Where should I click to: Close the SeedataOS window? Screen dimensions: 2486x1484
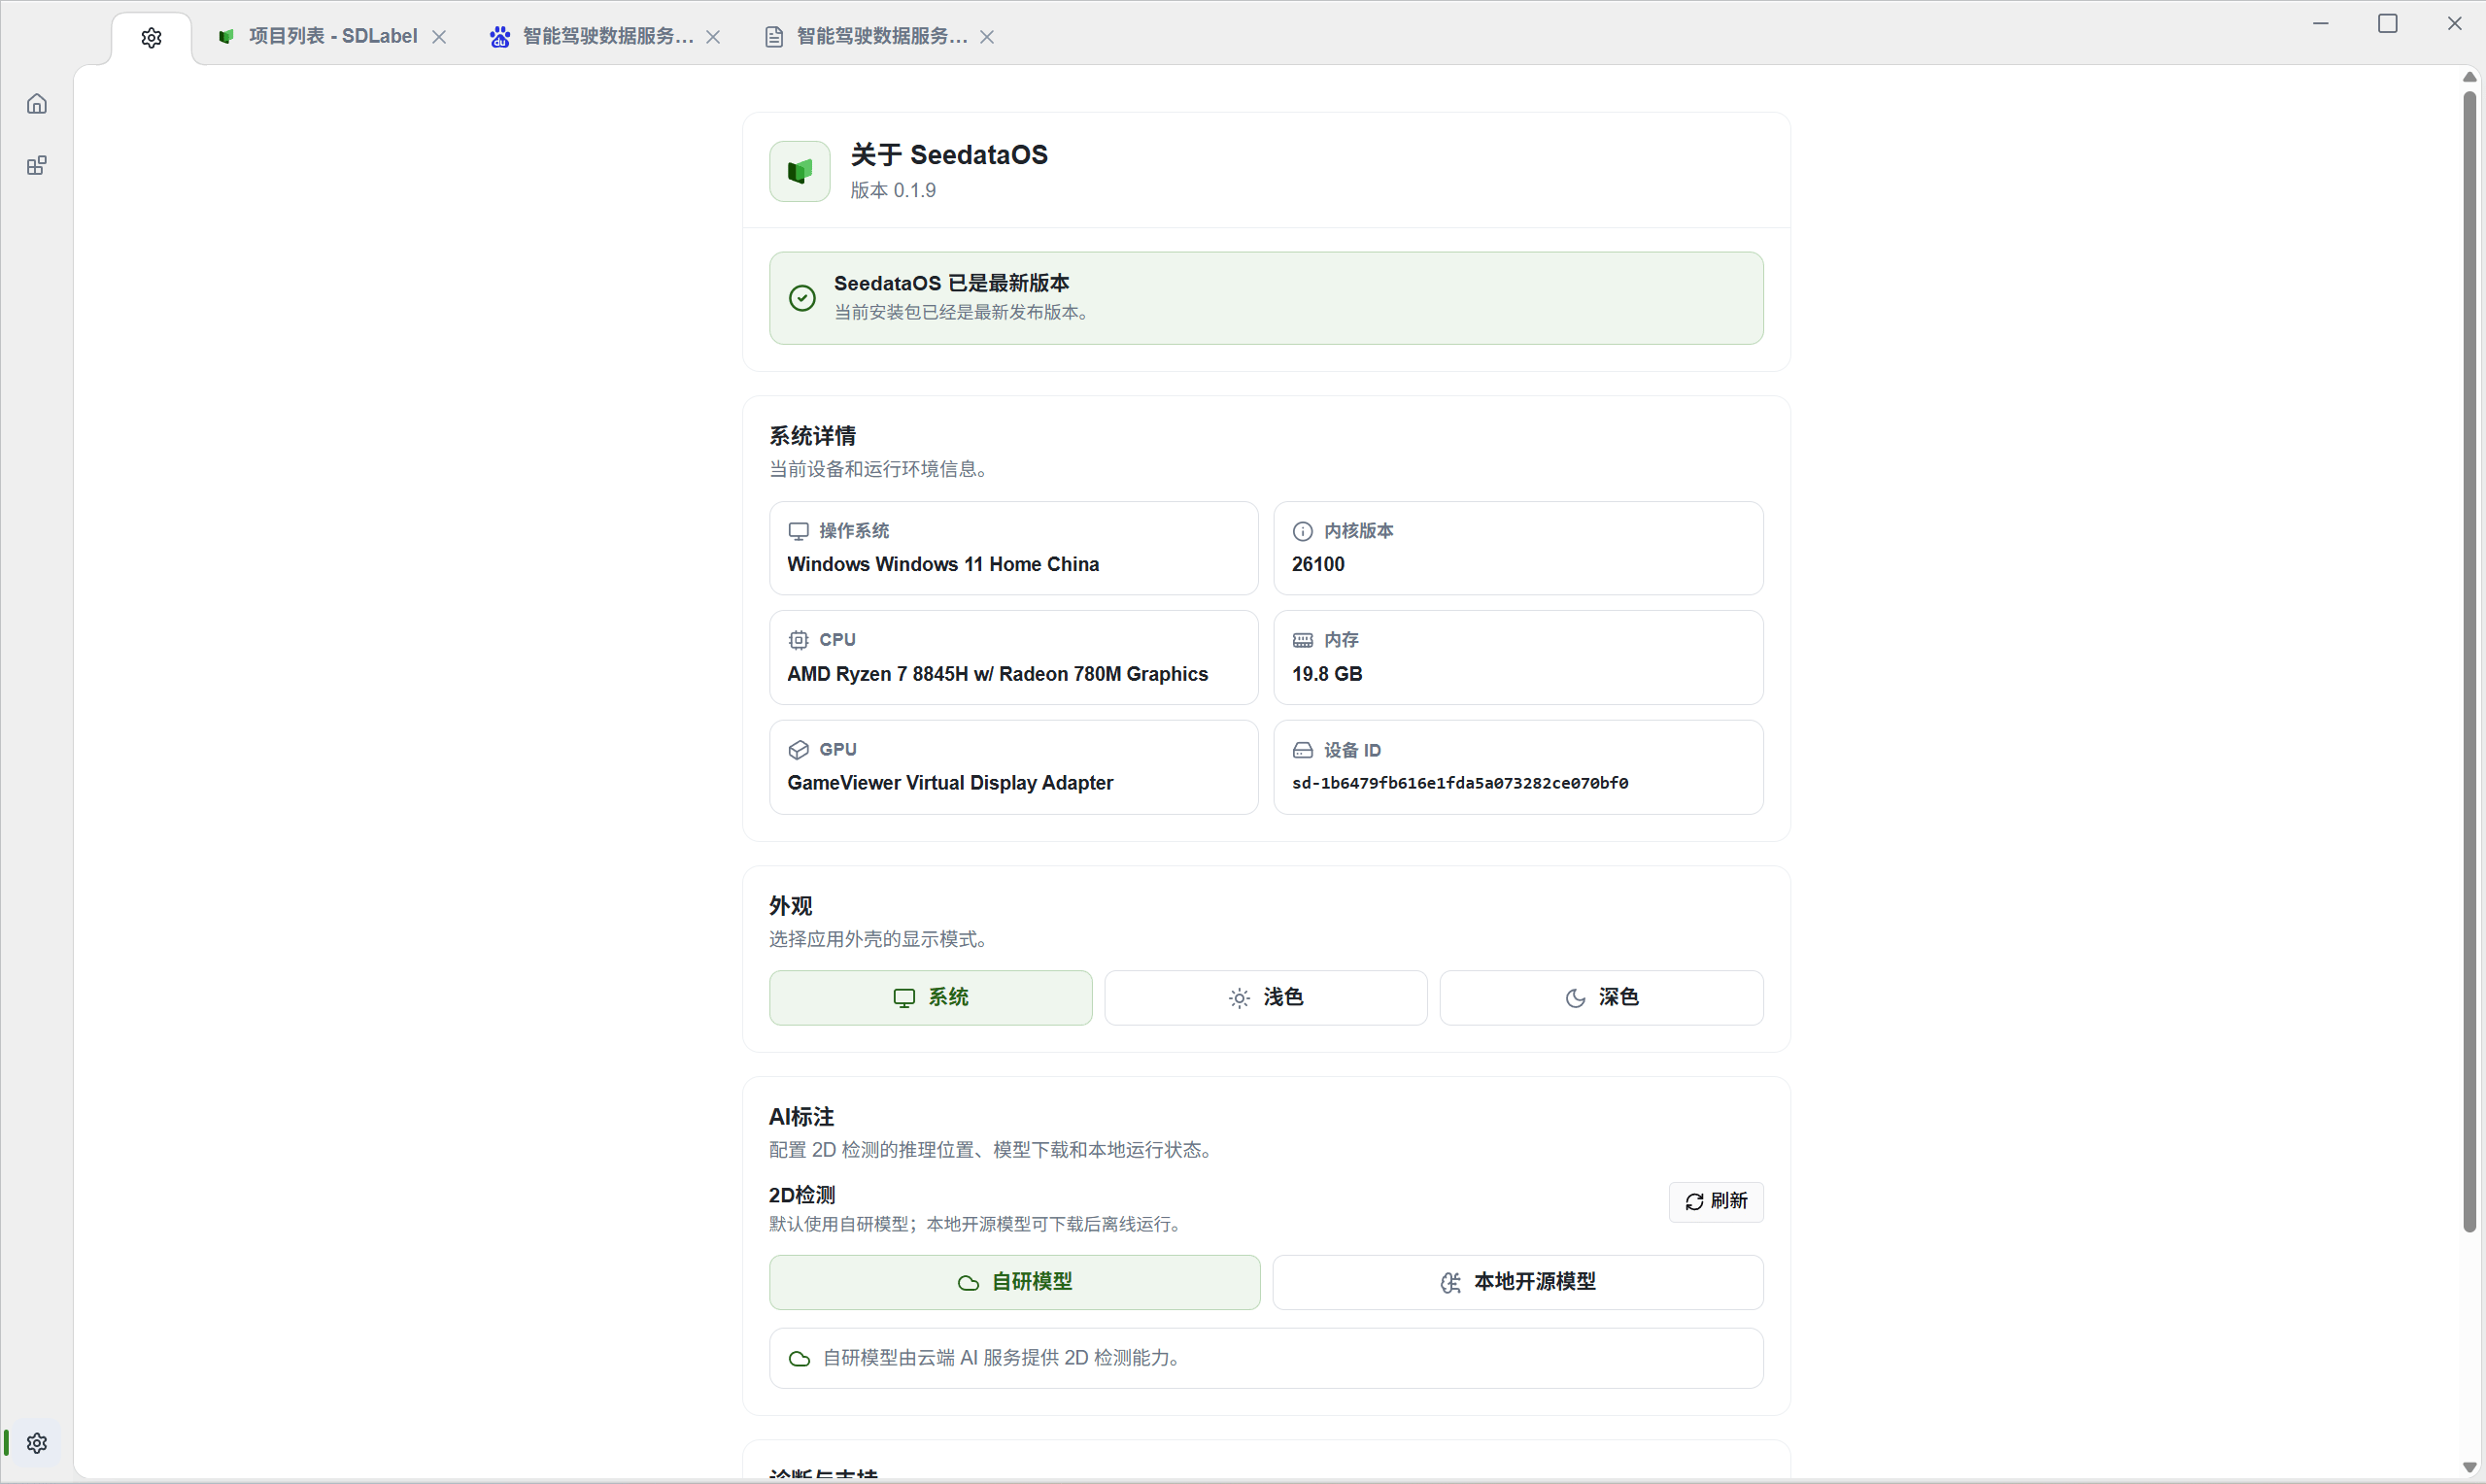pos(2455,24)
